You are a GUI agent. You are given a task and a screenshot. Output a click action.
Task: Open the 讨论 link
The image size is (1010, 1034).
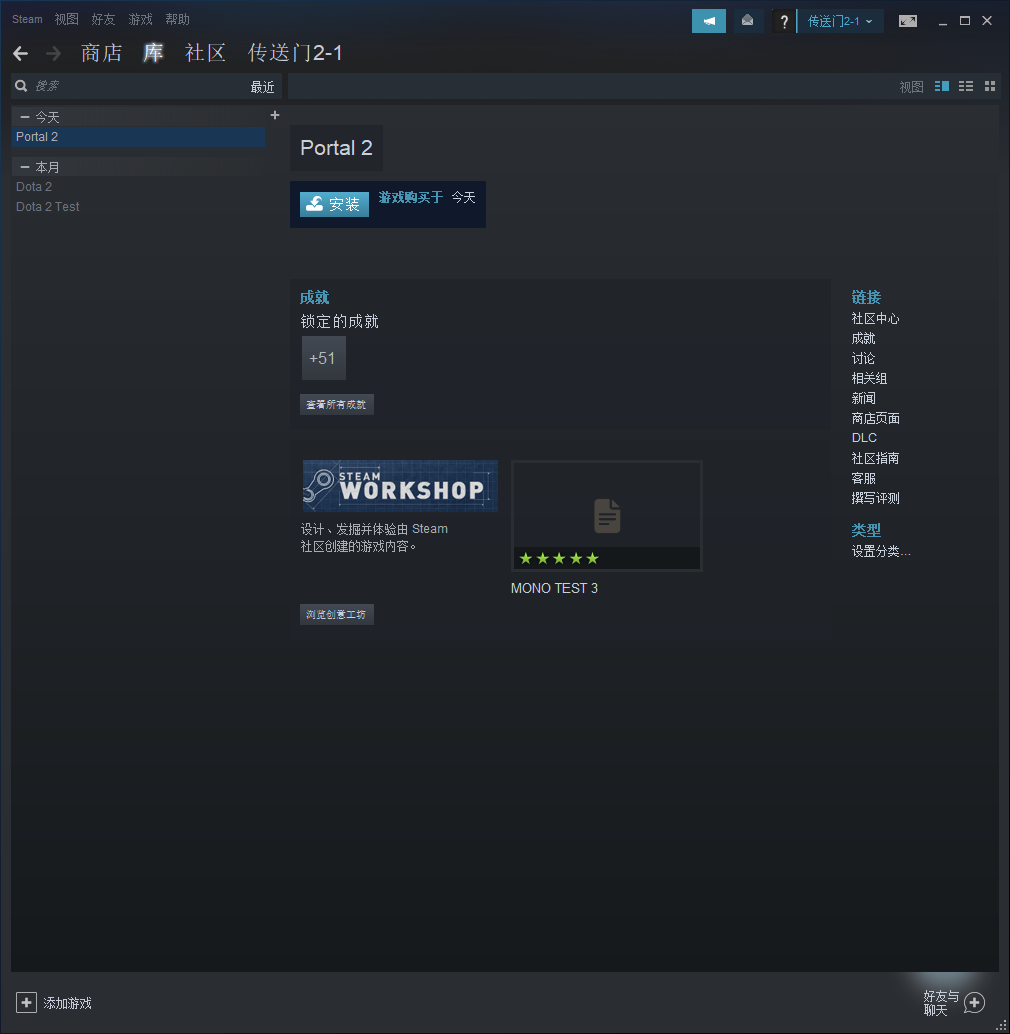pyautogui.click(x=864, y=358)
